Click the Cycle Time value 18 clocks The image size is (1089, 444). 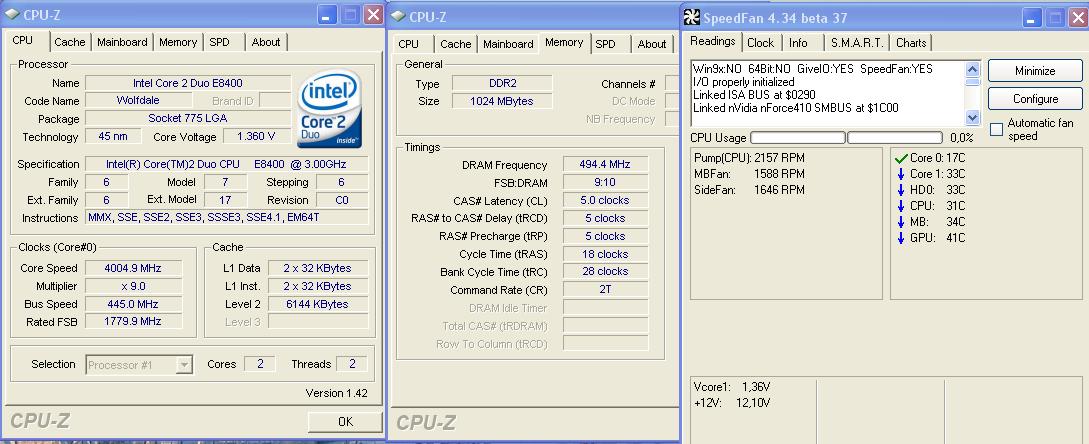(605, 254)
